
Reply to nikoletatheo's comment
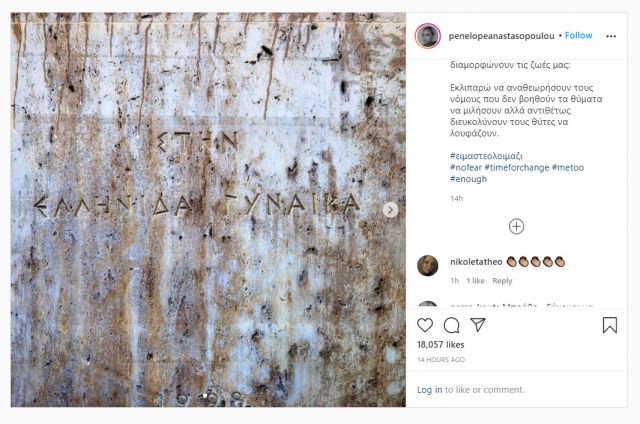[502, 281]
